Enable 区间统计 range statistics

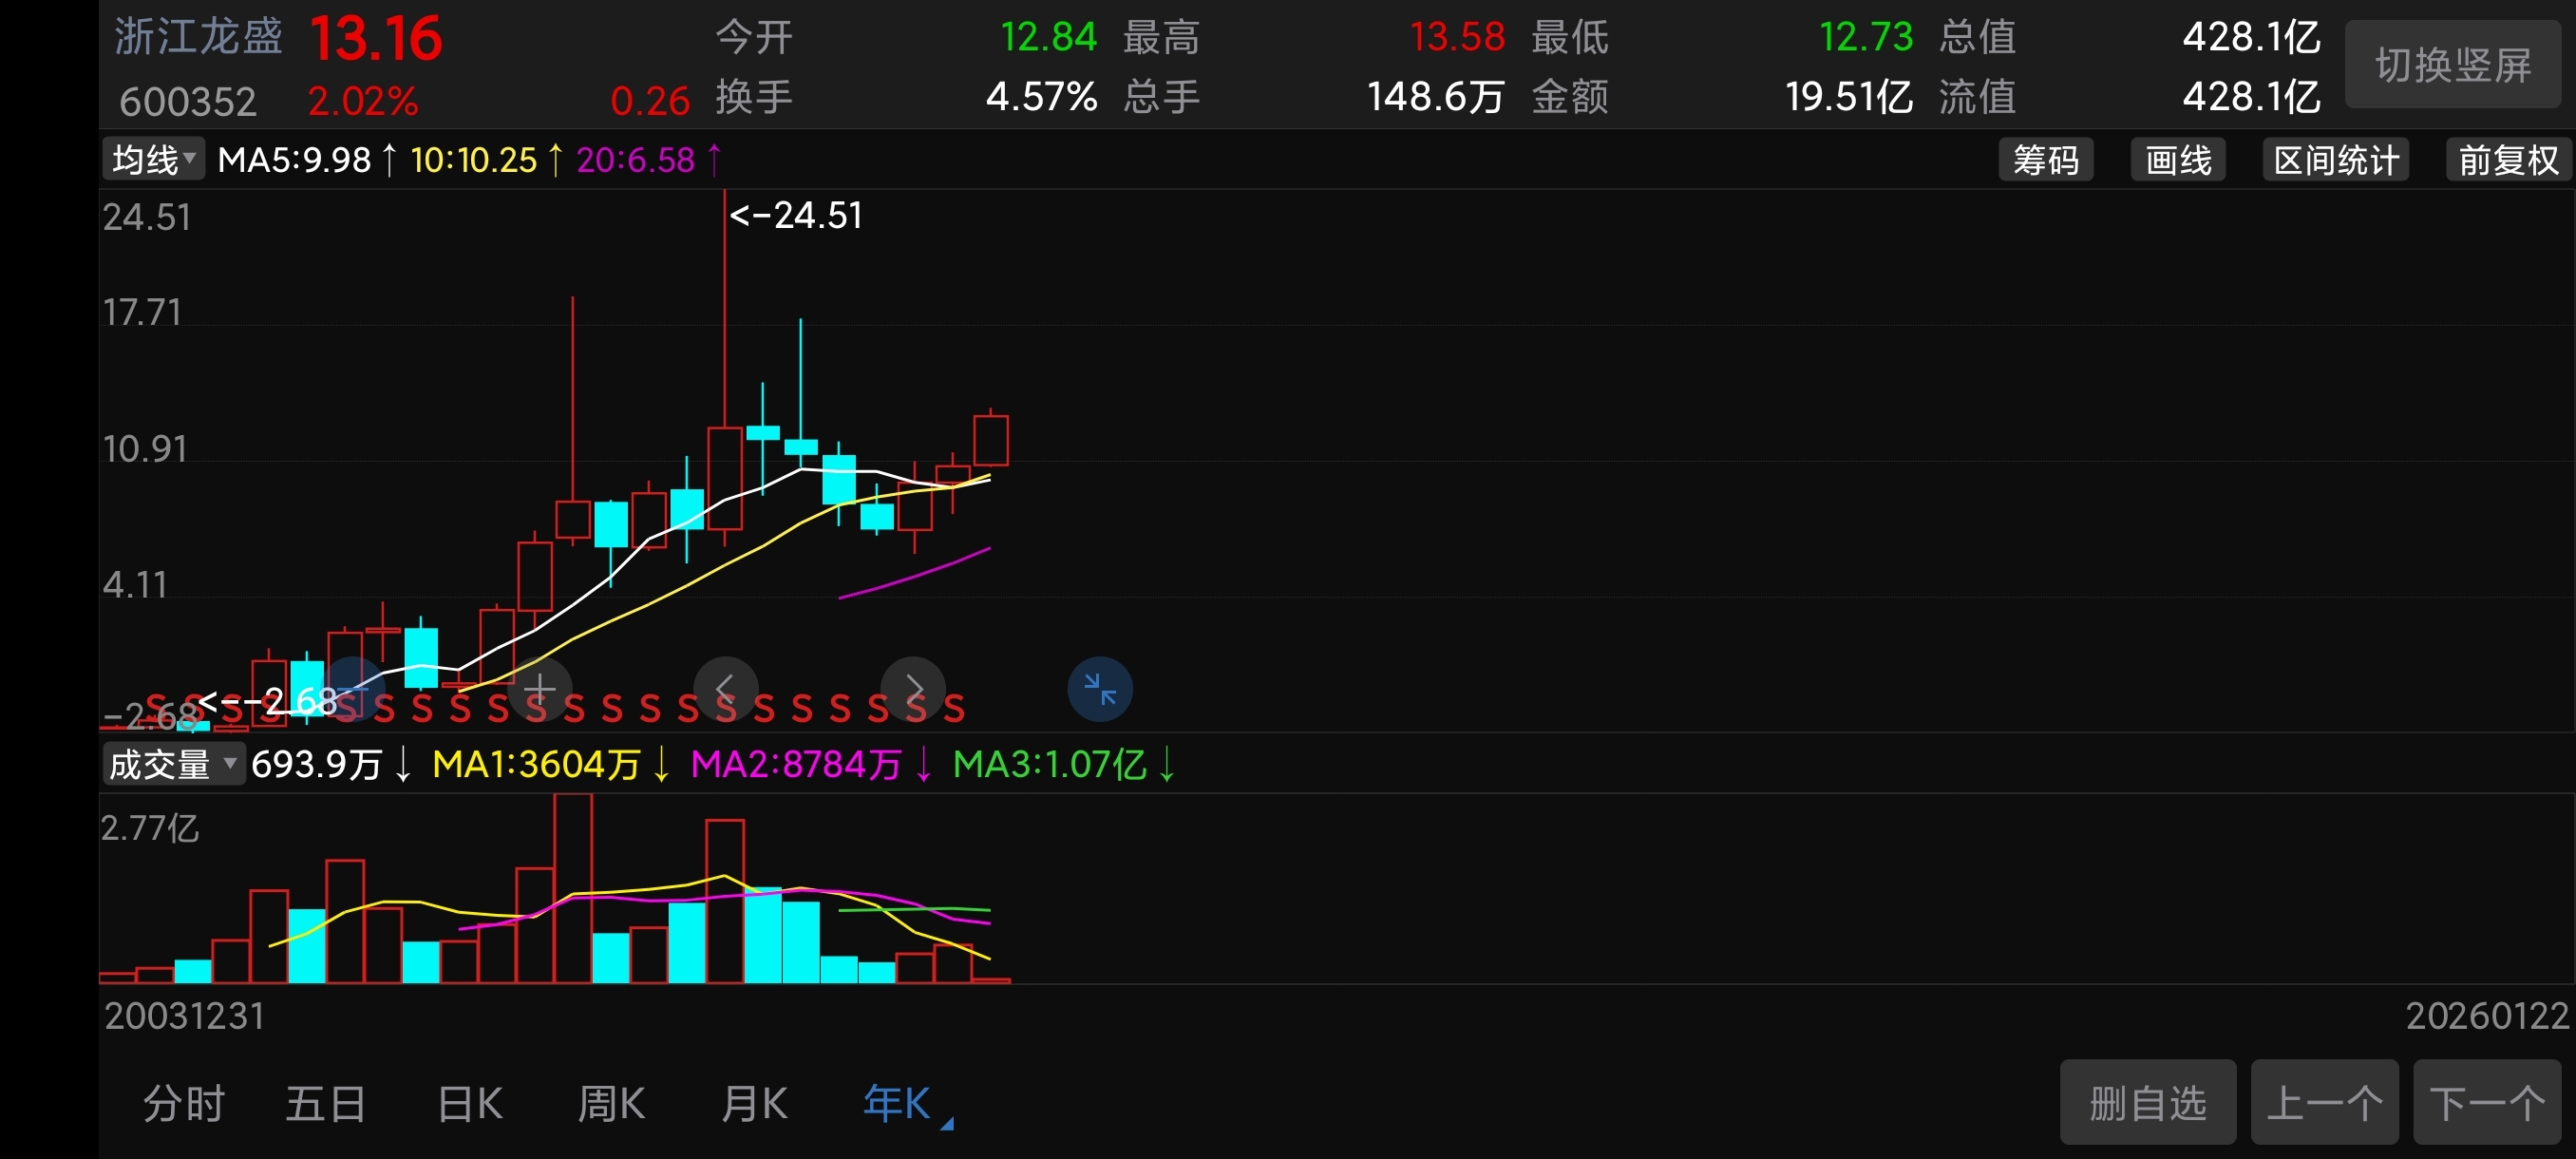coord(2335,160)
